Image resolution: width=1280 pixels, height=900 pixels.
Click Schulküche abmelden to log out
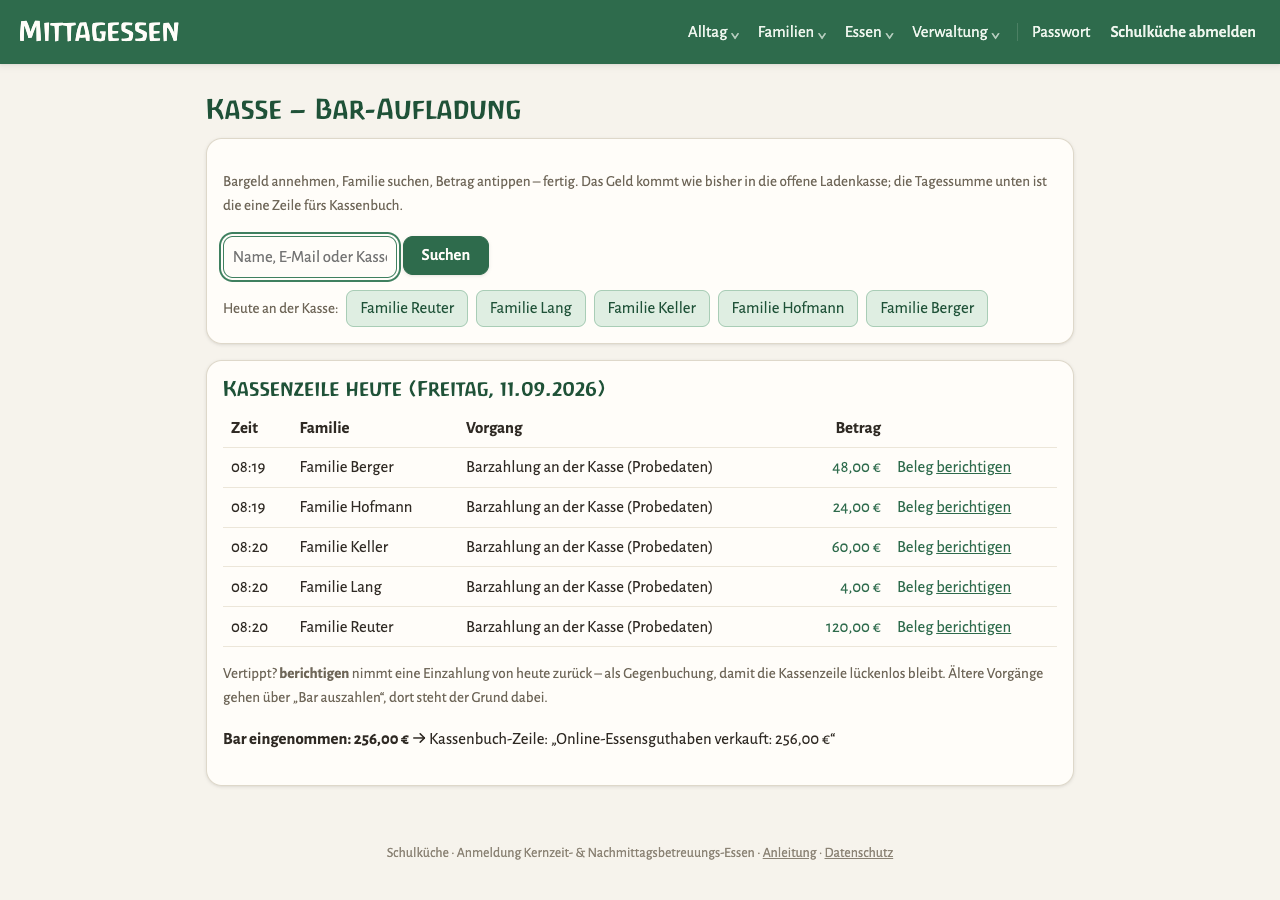1183,32
